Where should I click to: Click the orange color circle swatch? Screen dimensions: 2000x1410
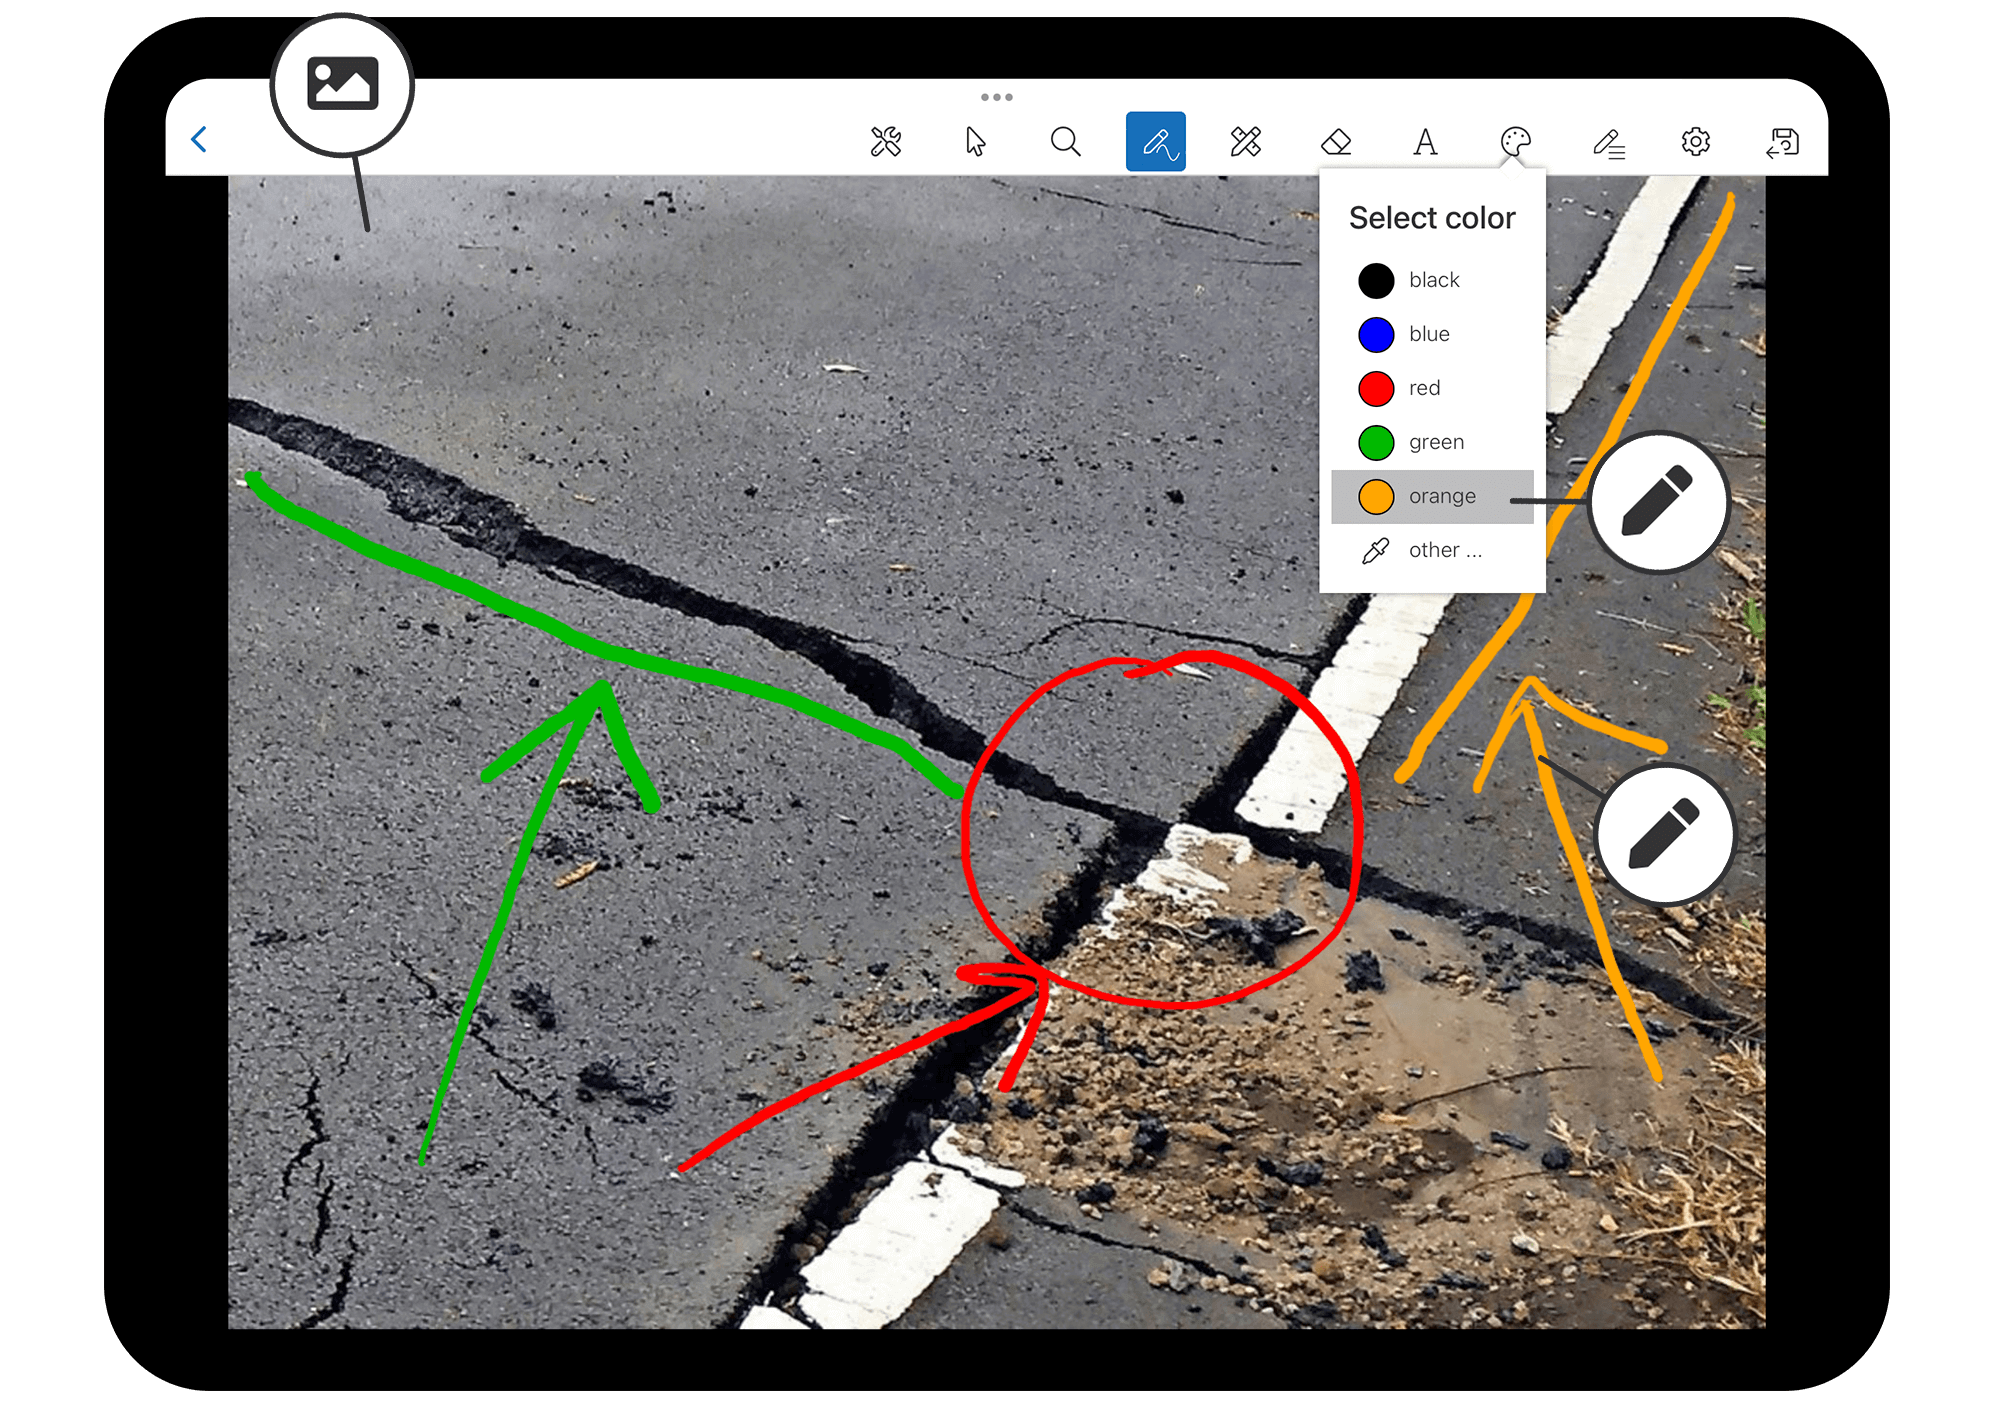1376,497
